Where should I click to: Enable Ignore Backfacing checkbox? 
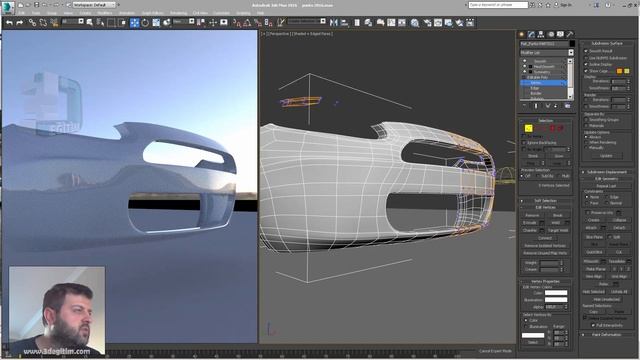point(524,143)
